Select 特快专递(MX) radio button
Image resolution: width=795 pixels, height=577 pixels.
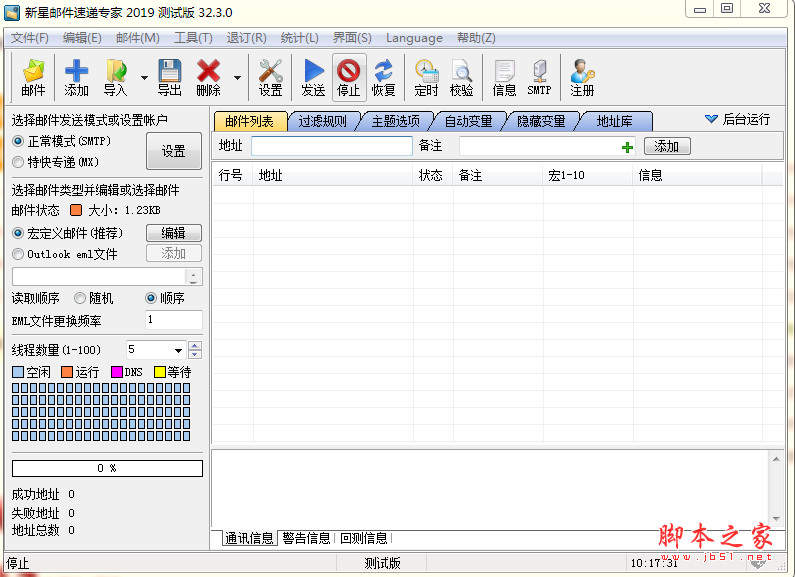click(18, 161)
